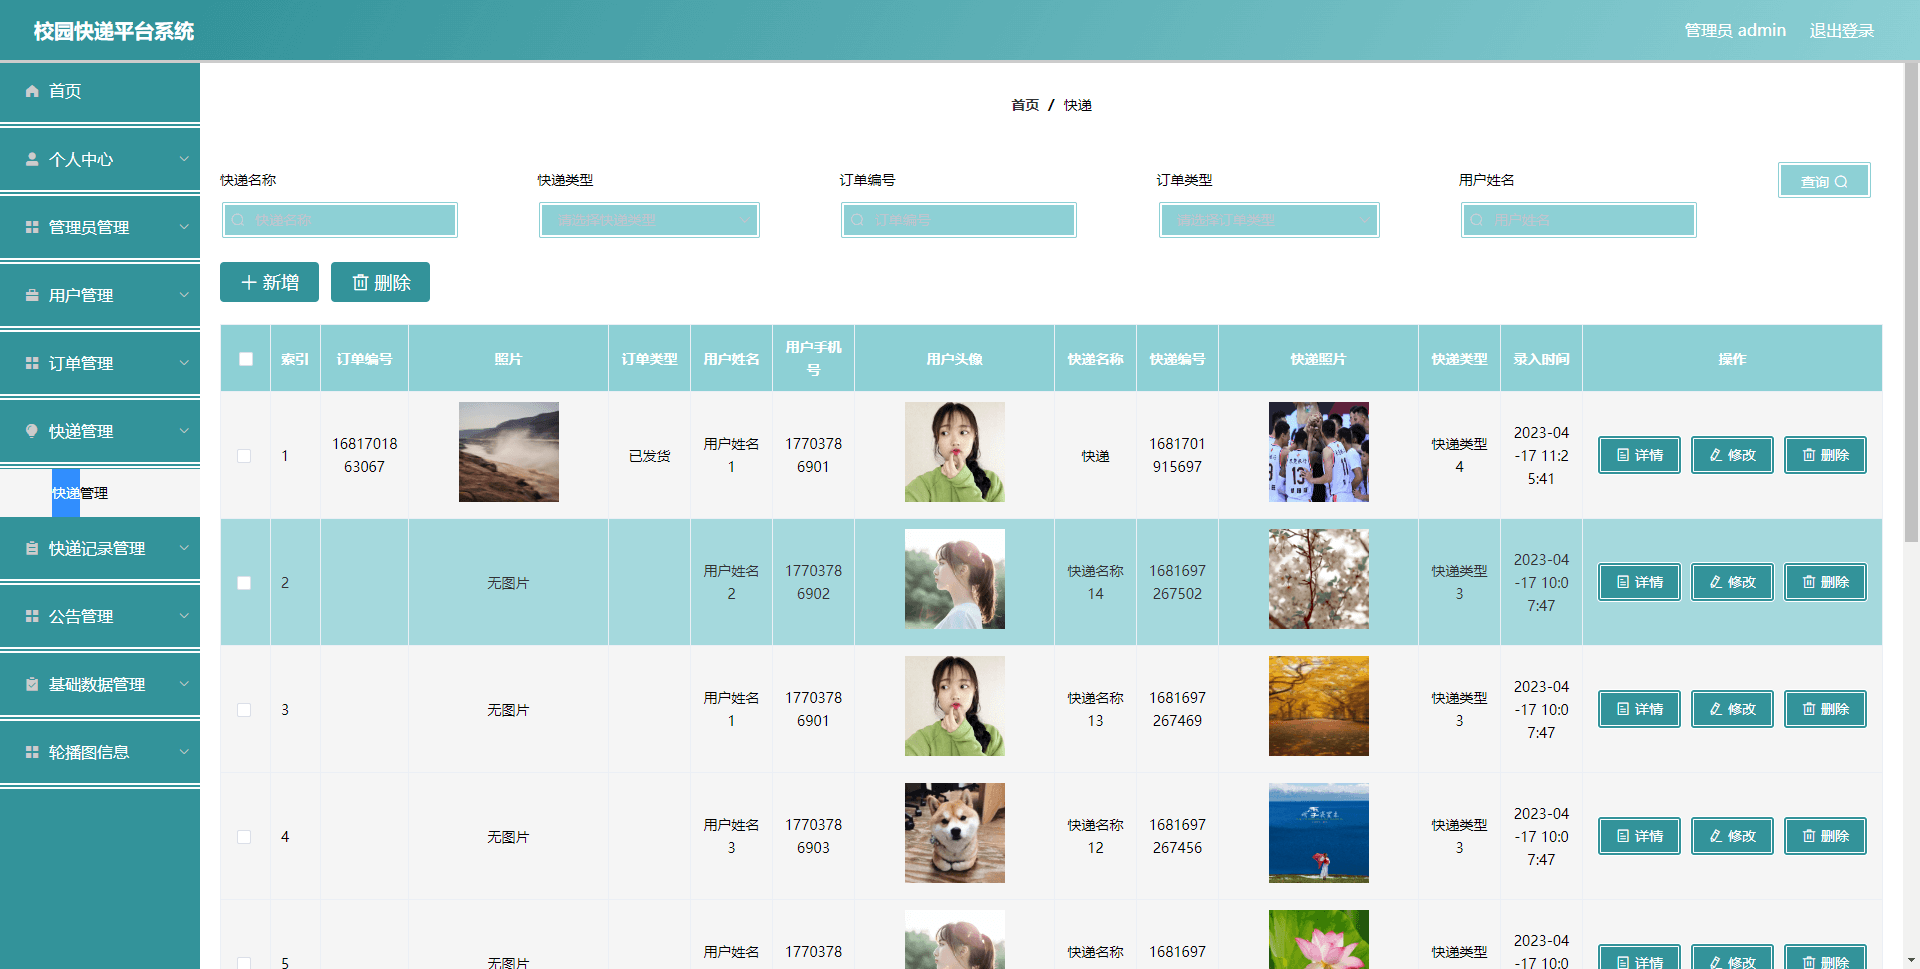Click the clipboard icon beside 快递记录管理

32,548
